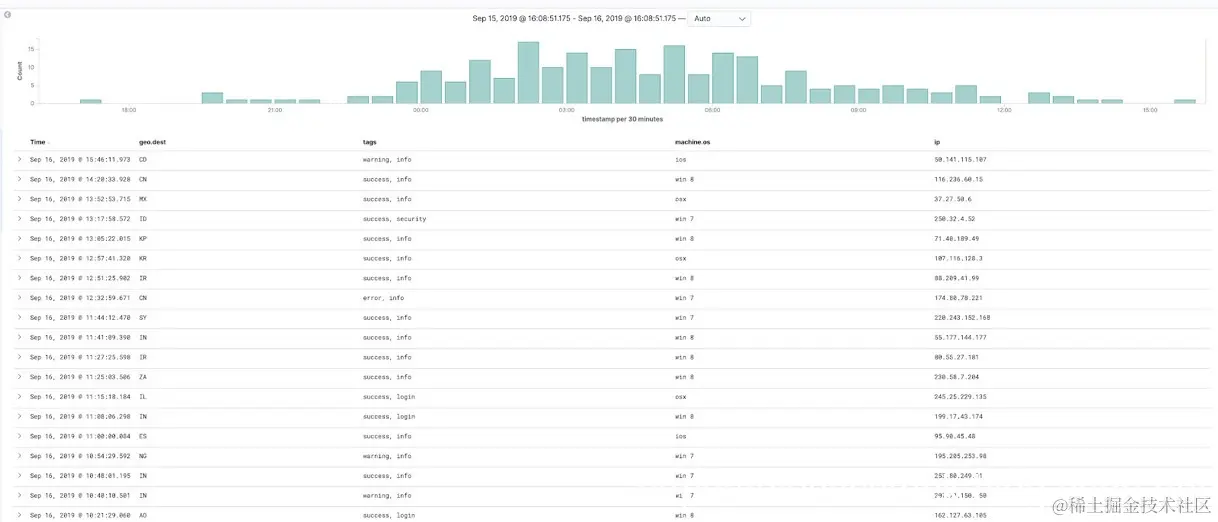The width and height of the screenshot is (1218, 522).
Task: Click the timestamp Sep 16, 2019 @ 11:27:25.598
Action: point(80,357)
